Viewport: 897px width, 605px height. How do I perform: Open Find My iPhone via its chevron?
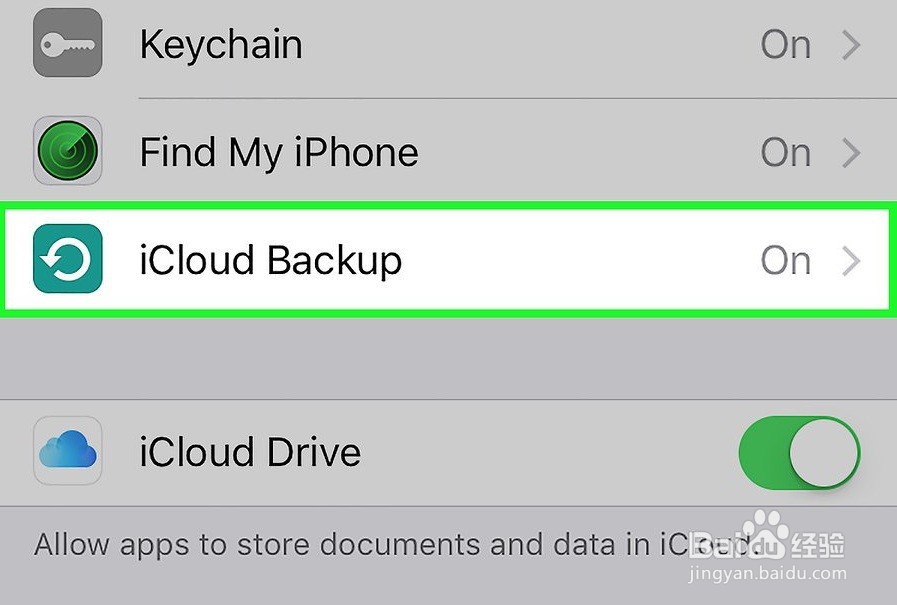click(851, 153)
